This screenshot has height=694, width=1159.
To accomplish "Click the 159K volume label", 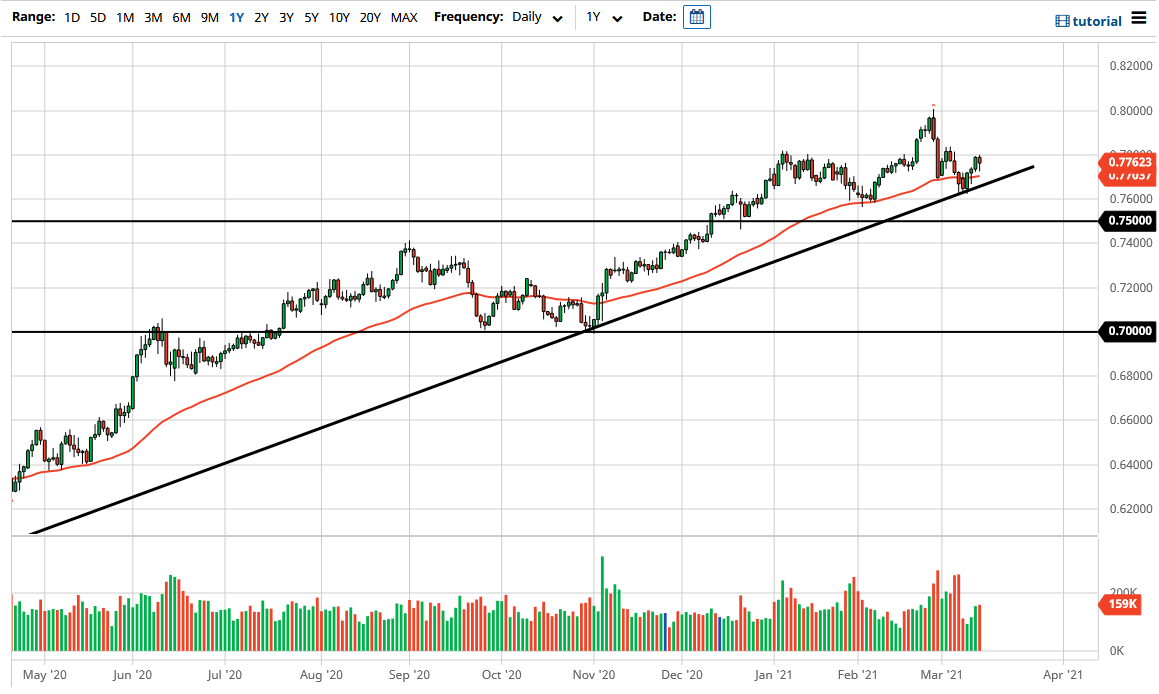I will 1124,604.
